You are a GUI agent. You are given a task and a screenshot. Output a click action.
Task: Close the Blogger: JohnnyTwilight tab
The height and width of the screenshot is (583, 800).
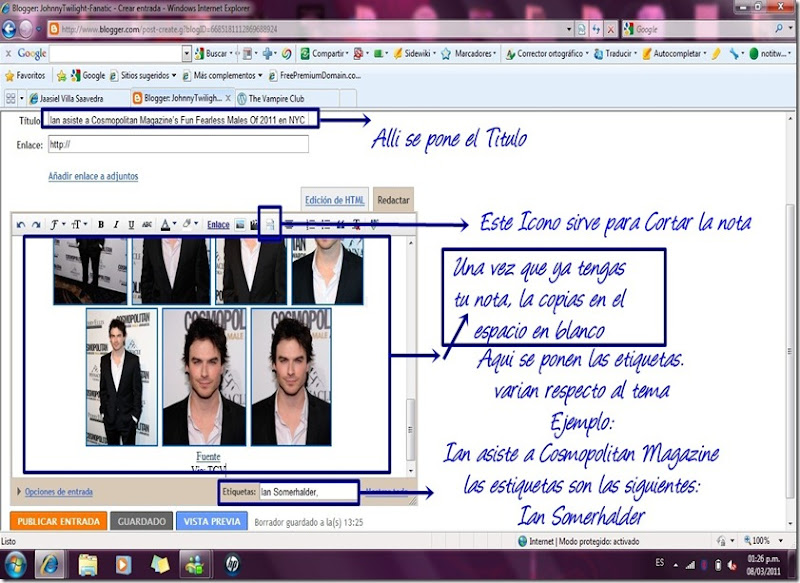coord(228,98)
